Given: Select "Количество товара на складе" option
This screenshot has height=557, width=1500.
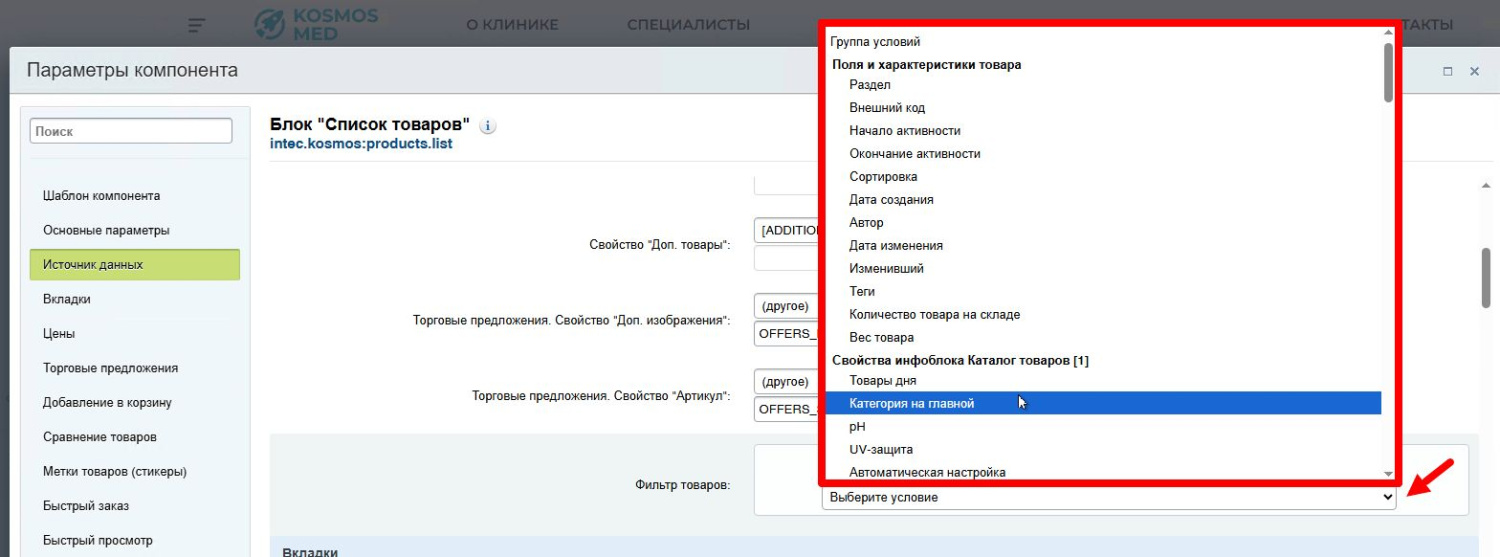Looking at the screenshot, I should pos(934,314).
